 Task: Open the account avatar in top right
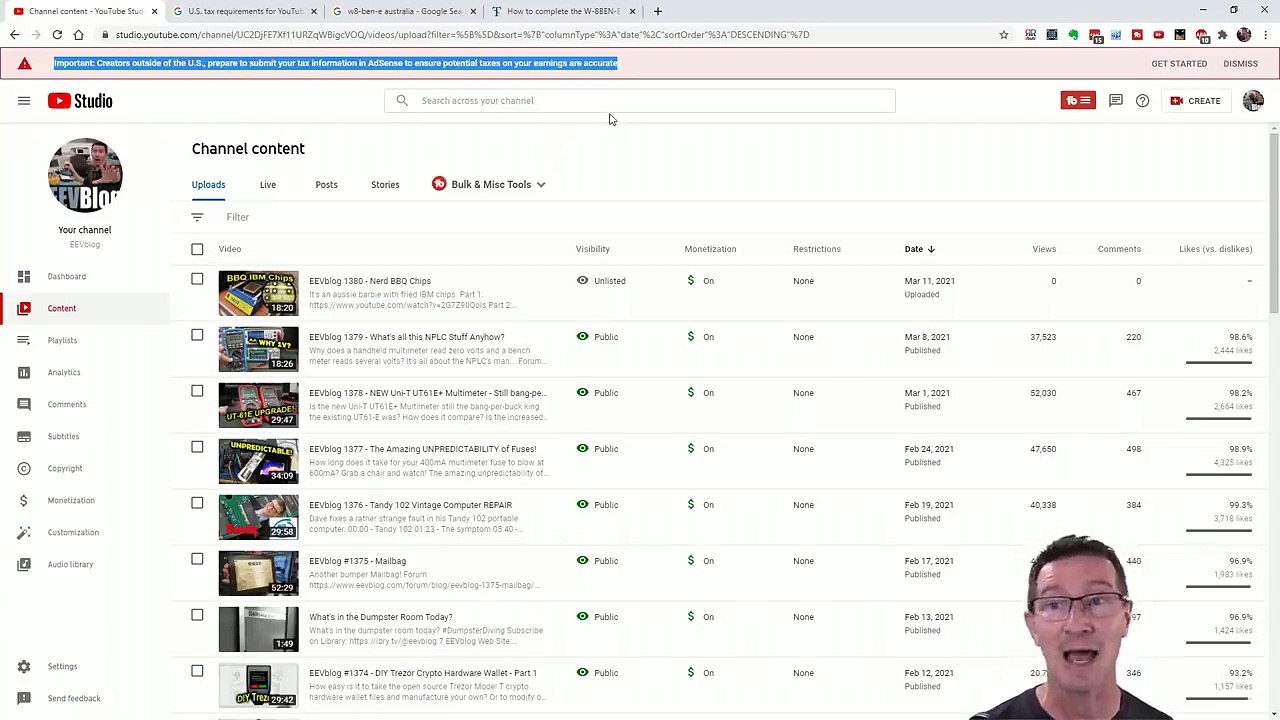tap(1253, 101)
